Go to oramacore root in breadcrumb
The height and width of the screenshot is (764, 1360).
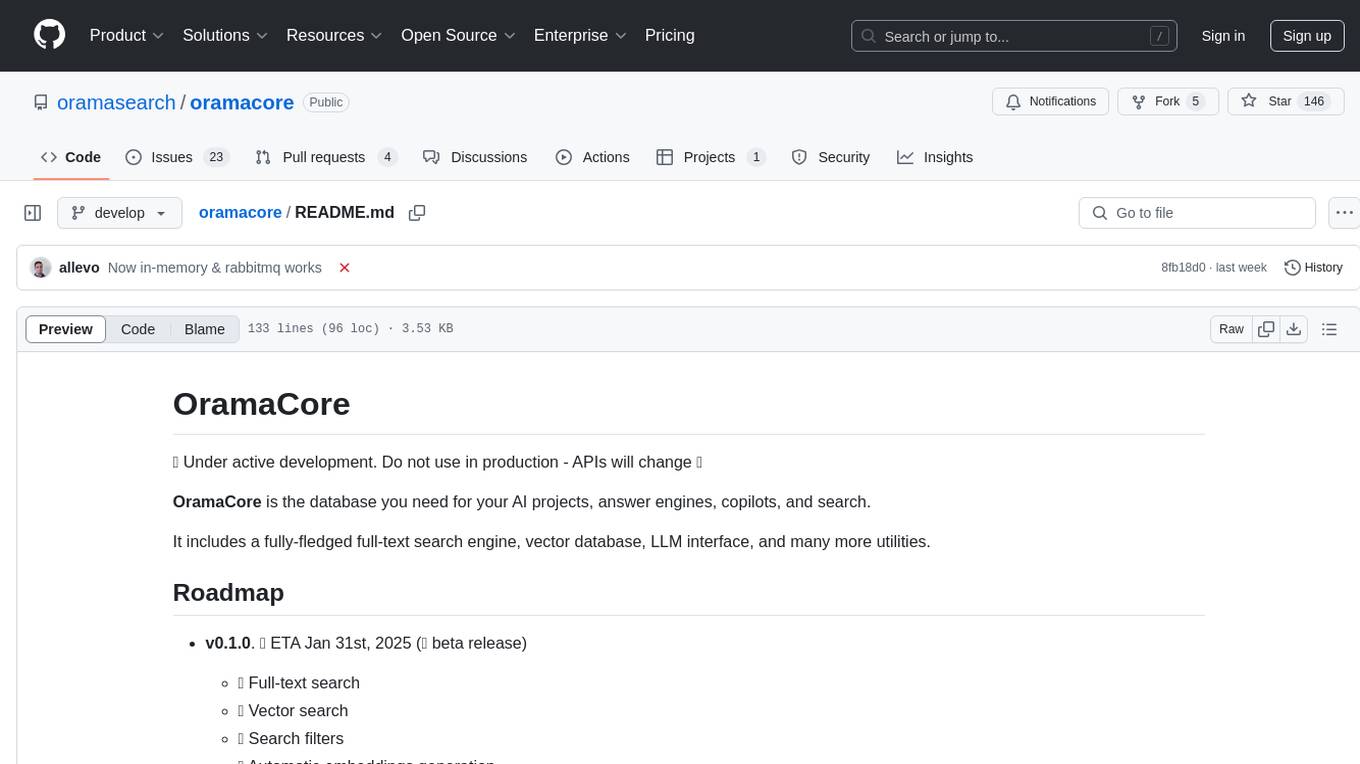click(x=240, y=212)
